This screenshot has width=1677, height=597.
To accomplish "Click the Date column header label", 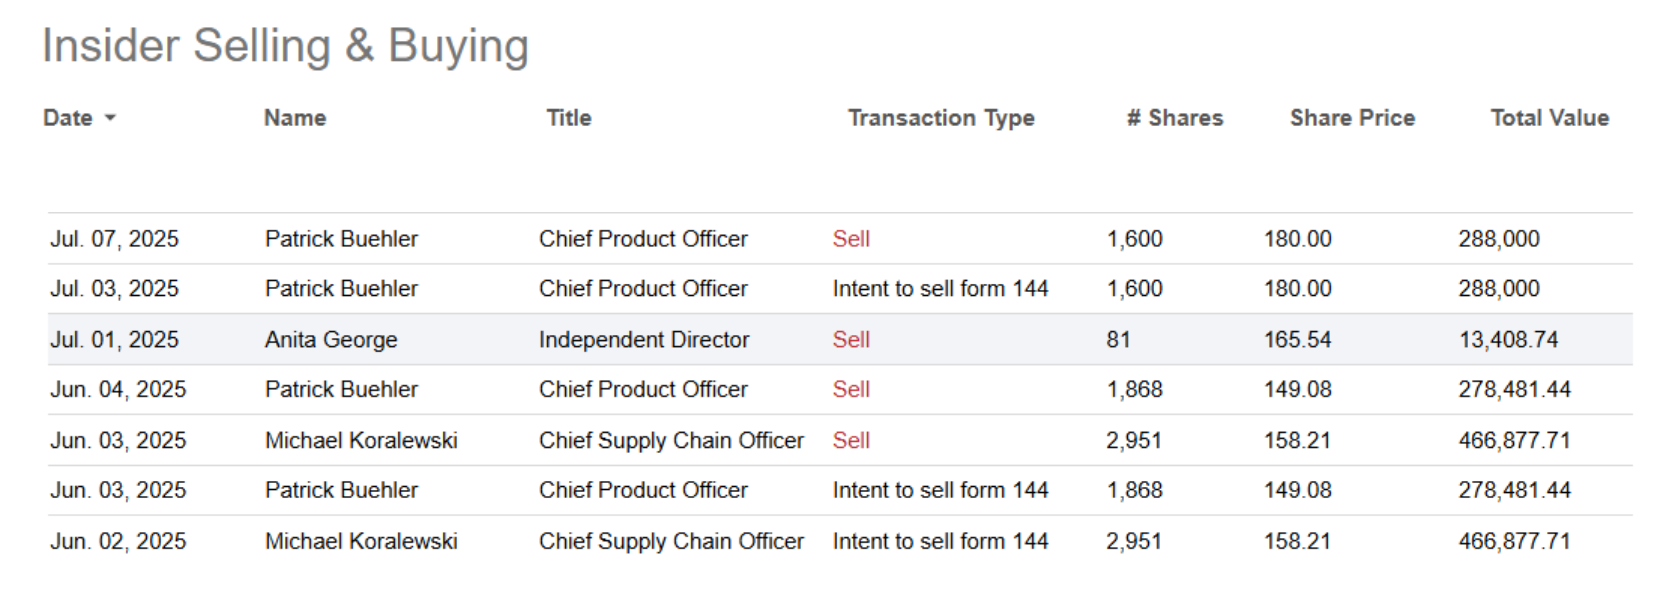I will [68, 118].
